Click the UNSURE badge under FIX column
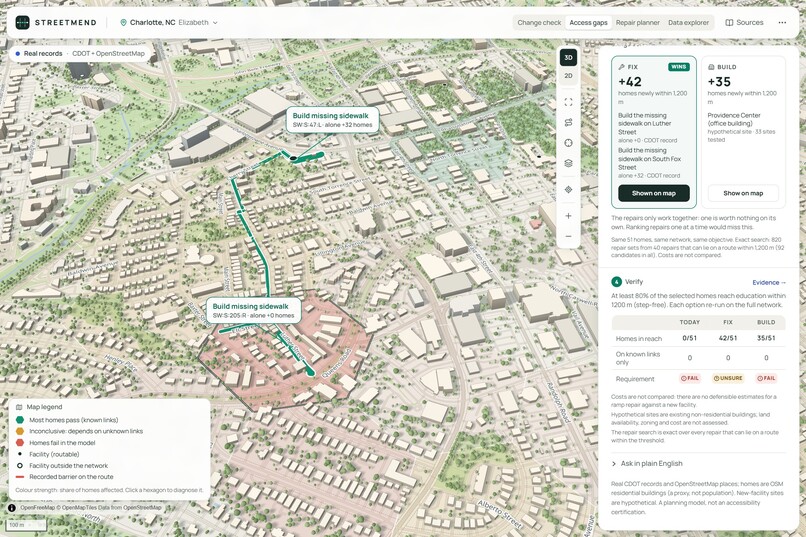Viewport: 806px width, 537px height. [x=728, y=378]
